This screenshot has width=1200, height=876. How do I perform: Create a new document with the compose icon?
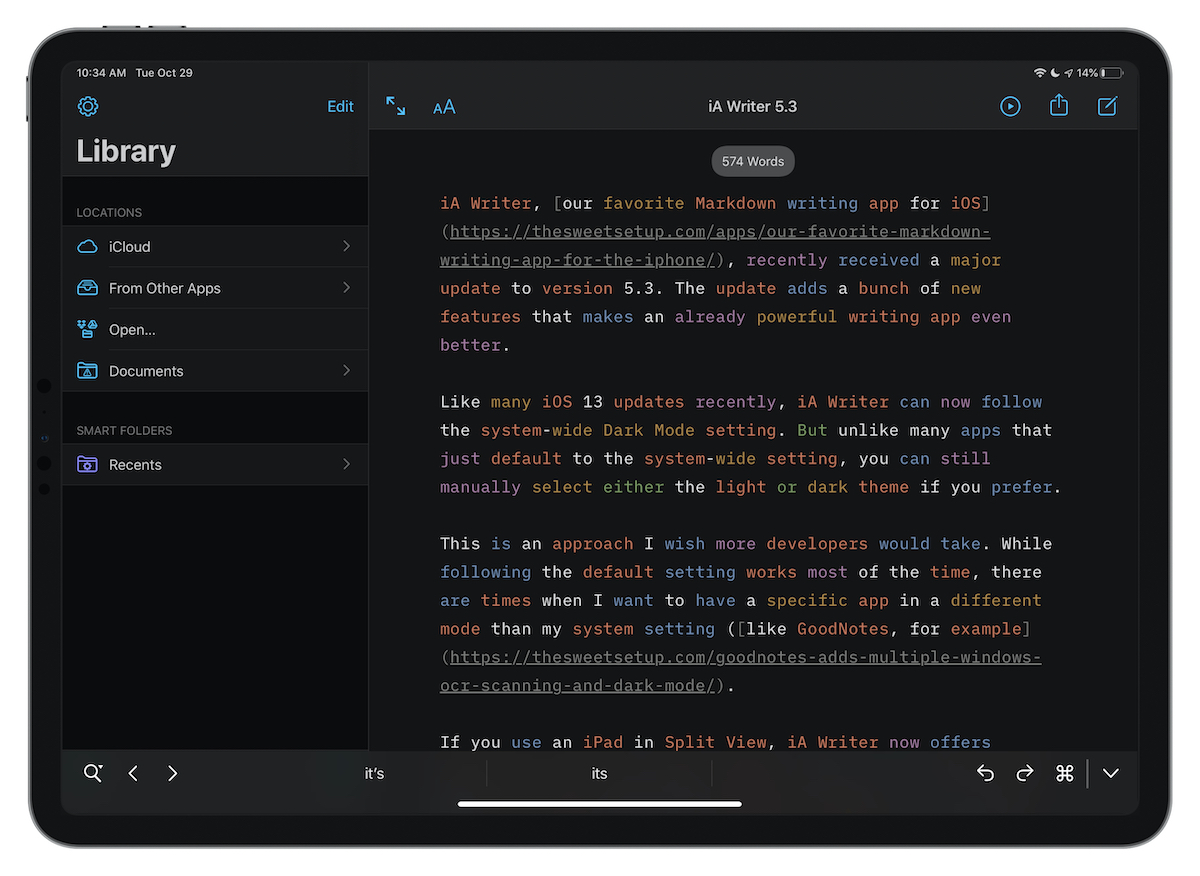[1107, 106]
